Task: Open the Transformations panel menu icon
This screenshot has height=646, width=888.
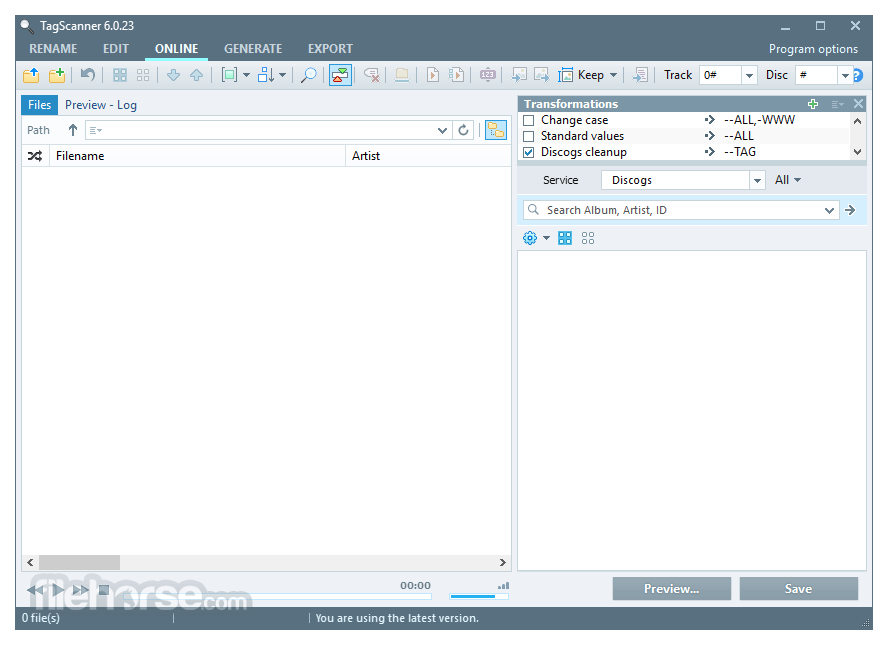Action: (x=837, y=104)
